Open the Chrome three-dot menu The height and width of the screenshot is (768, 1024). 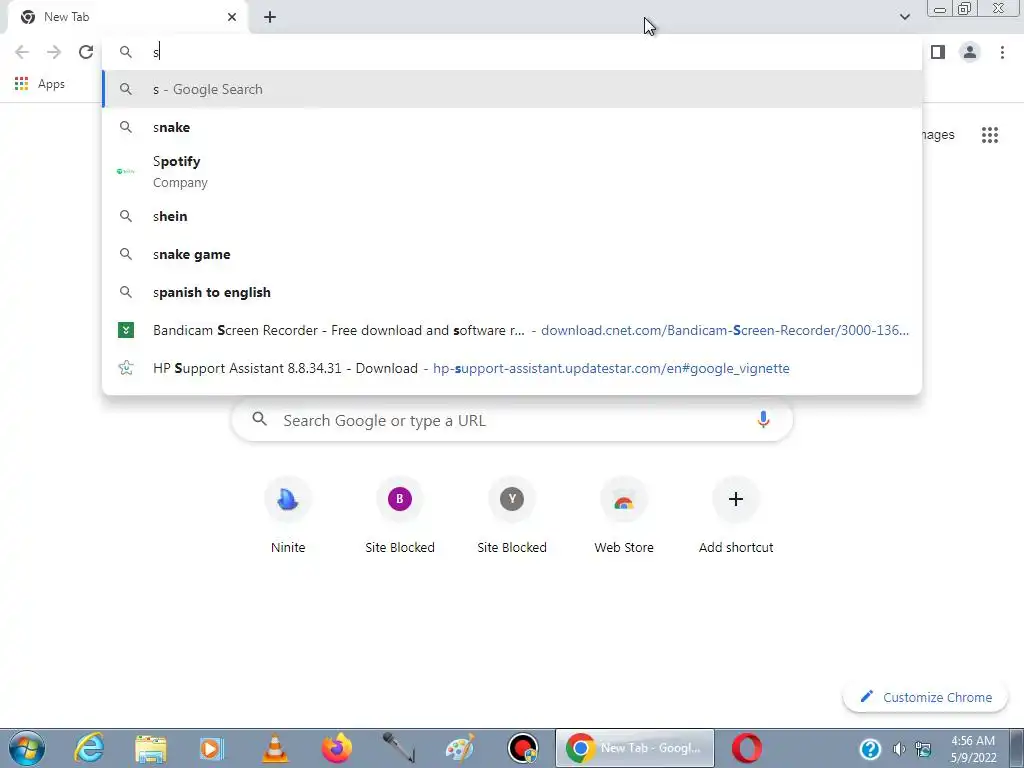[x=1002, y=52]
